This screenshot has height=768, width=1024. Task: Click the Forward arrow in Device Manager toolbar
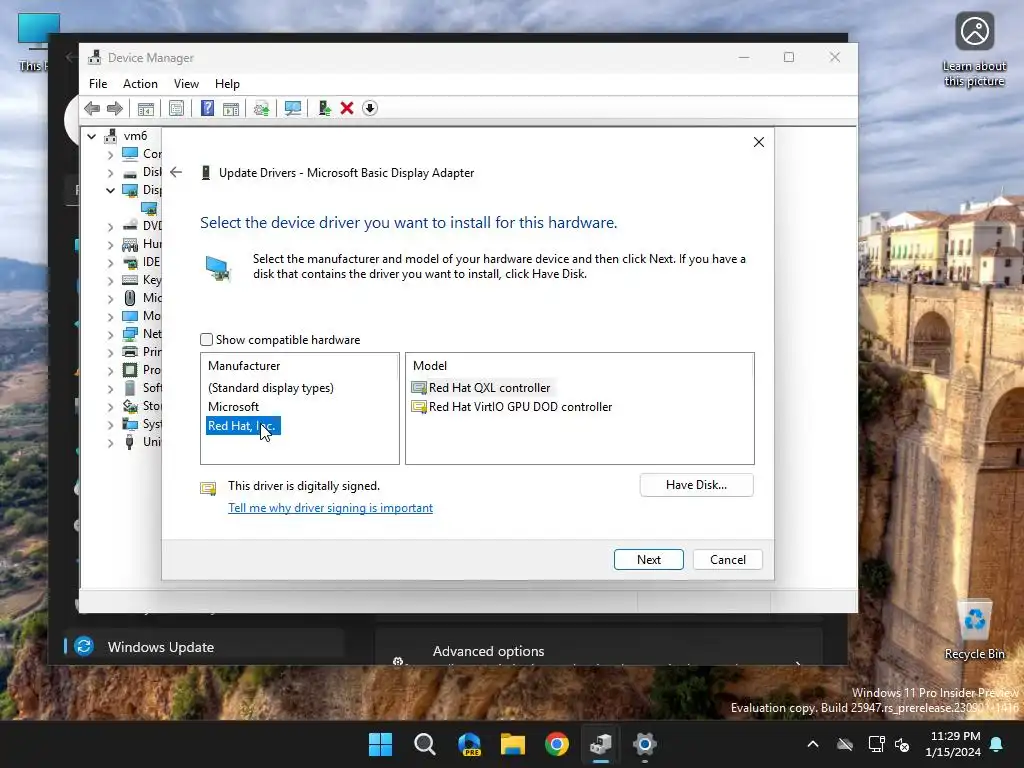pyautogui.click(x=115, y=108)
